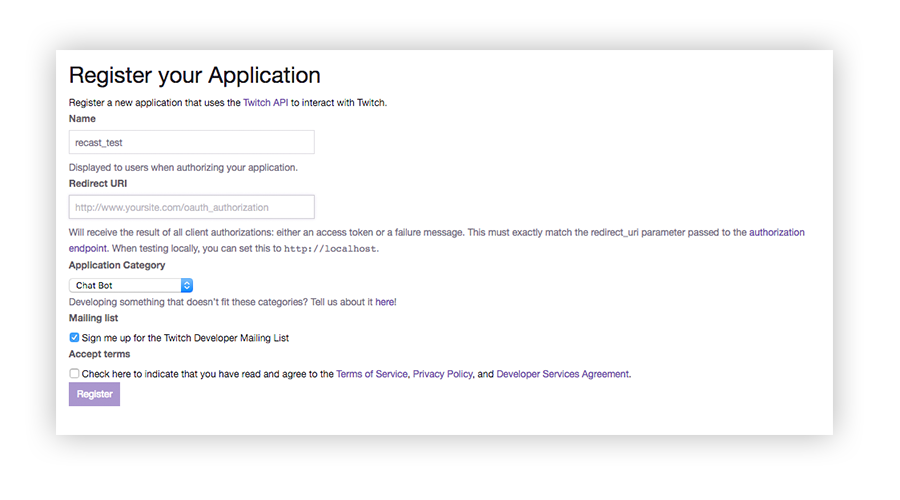Focus the Redirect URI input field

click(x=192, y=207)
